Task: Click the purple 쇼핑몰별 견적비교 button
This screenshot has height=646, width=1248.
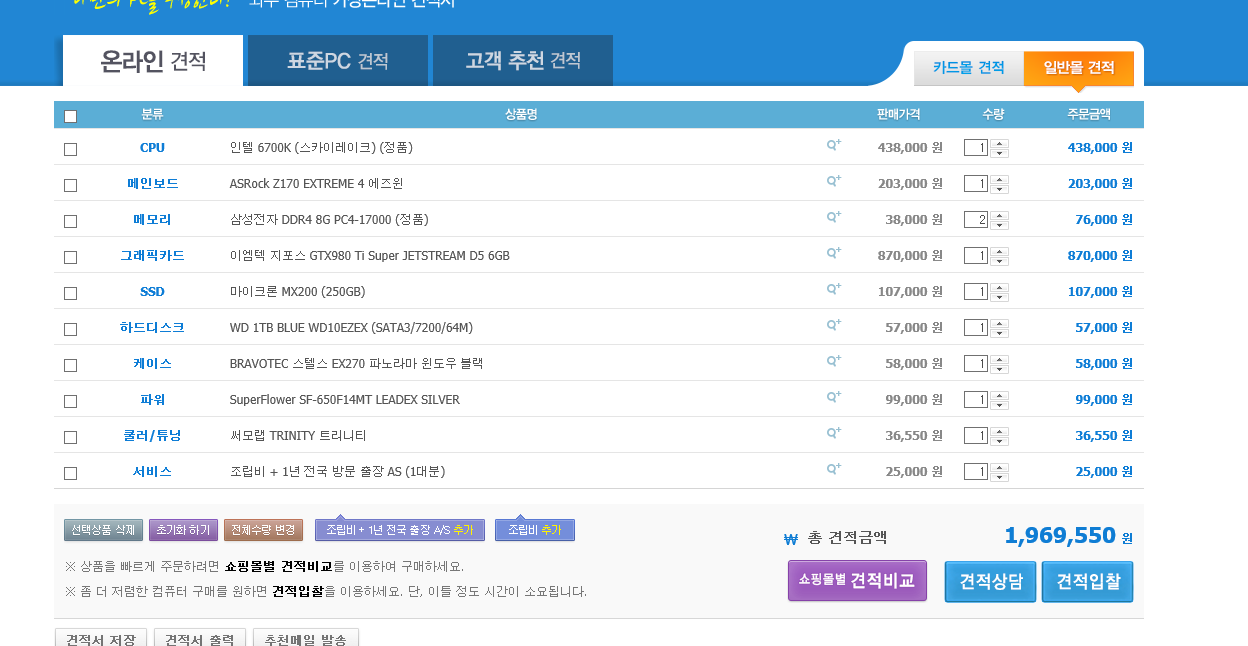Action: point(857,581)
